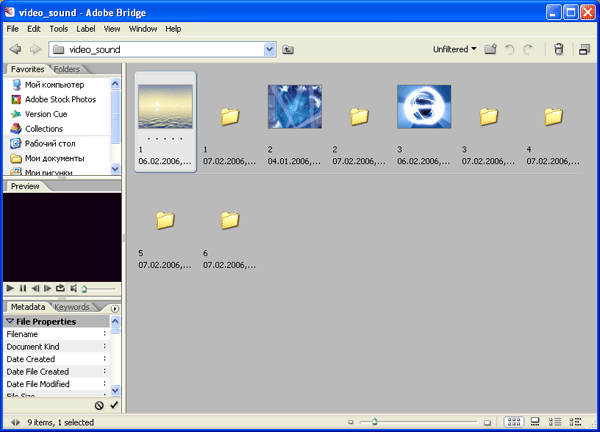The height and width of the screenshot is (432, 600).
Task: Open the Tools menu
Action: [x=59, y=29]
